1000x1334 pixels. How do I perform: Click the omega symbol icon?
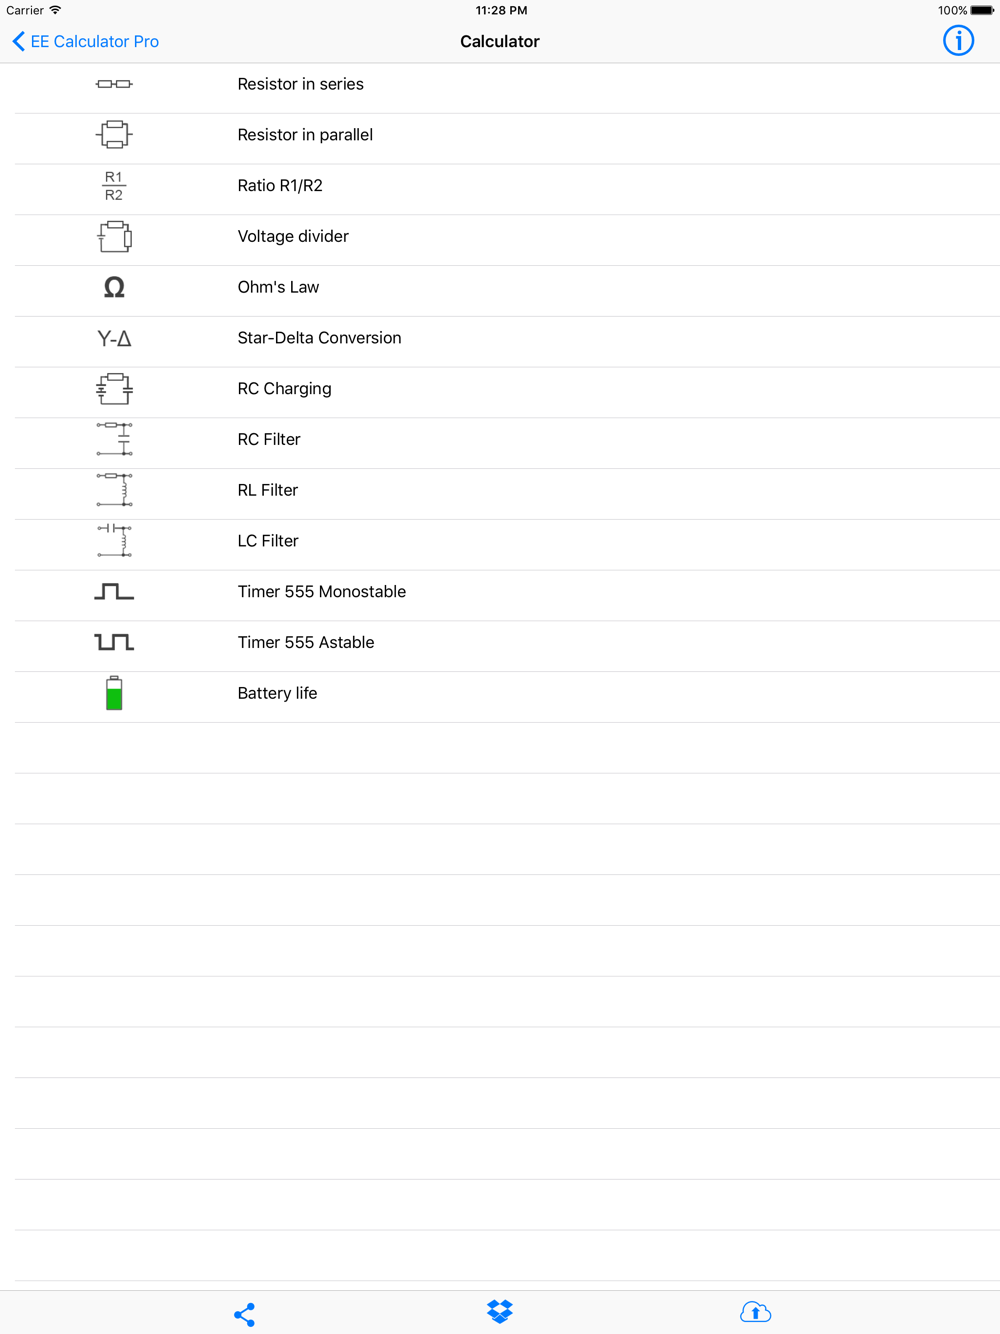[x=114, y=288]
